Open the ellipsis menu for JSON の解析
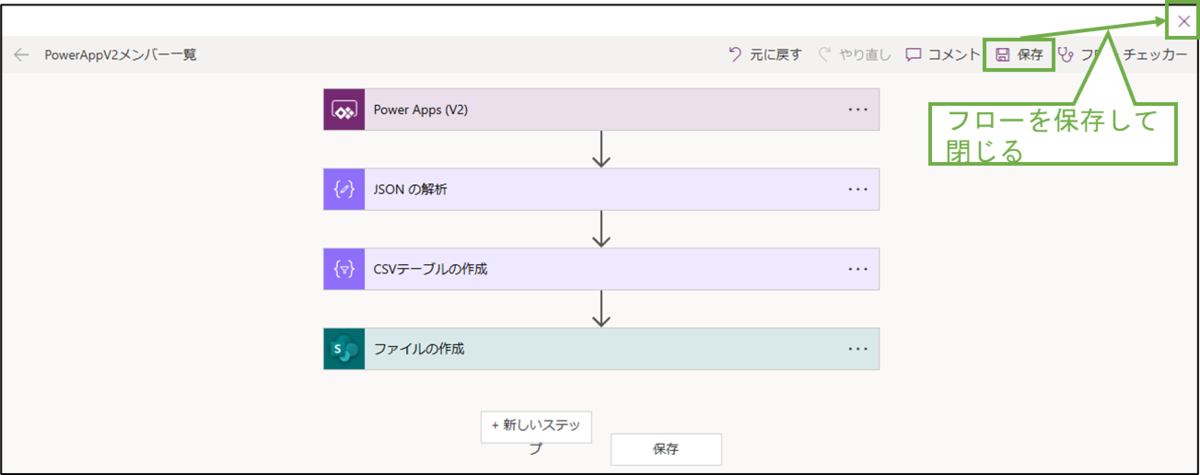The image size is (1200, 475). point(858,189)
